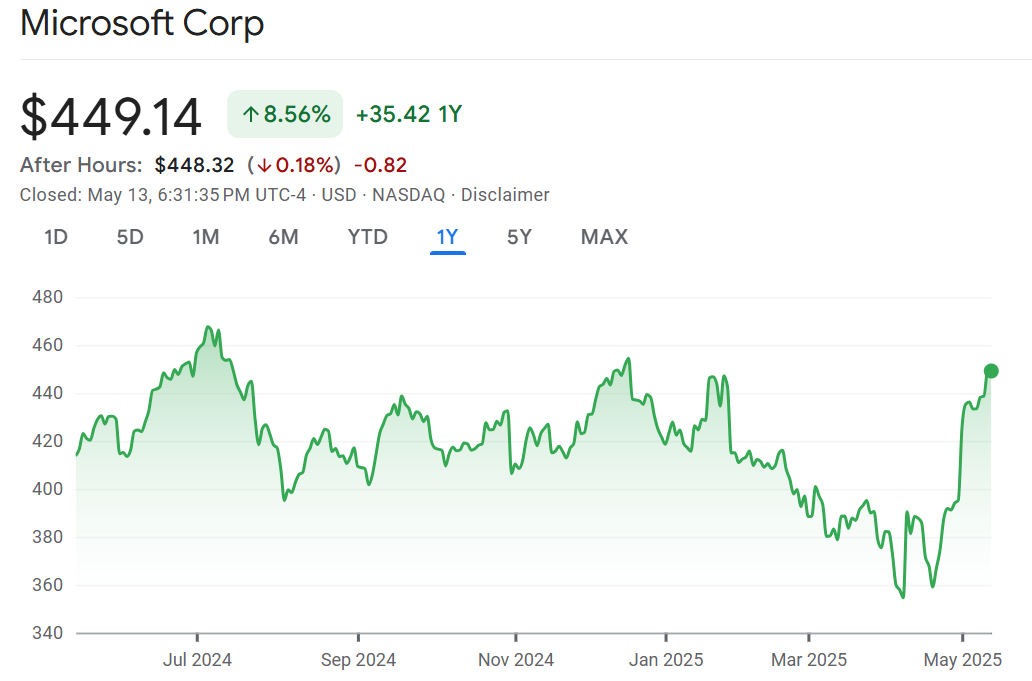The width and height of the screenshot is (1032, 681).
Task: Click the green current price dot
Action: click(x=991, y=371)
